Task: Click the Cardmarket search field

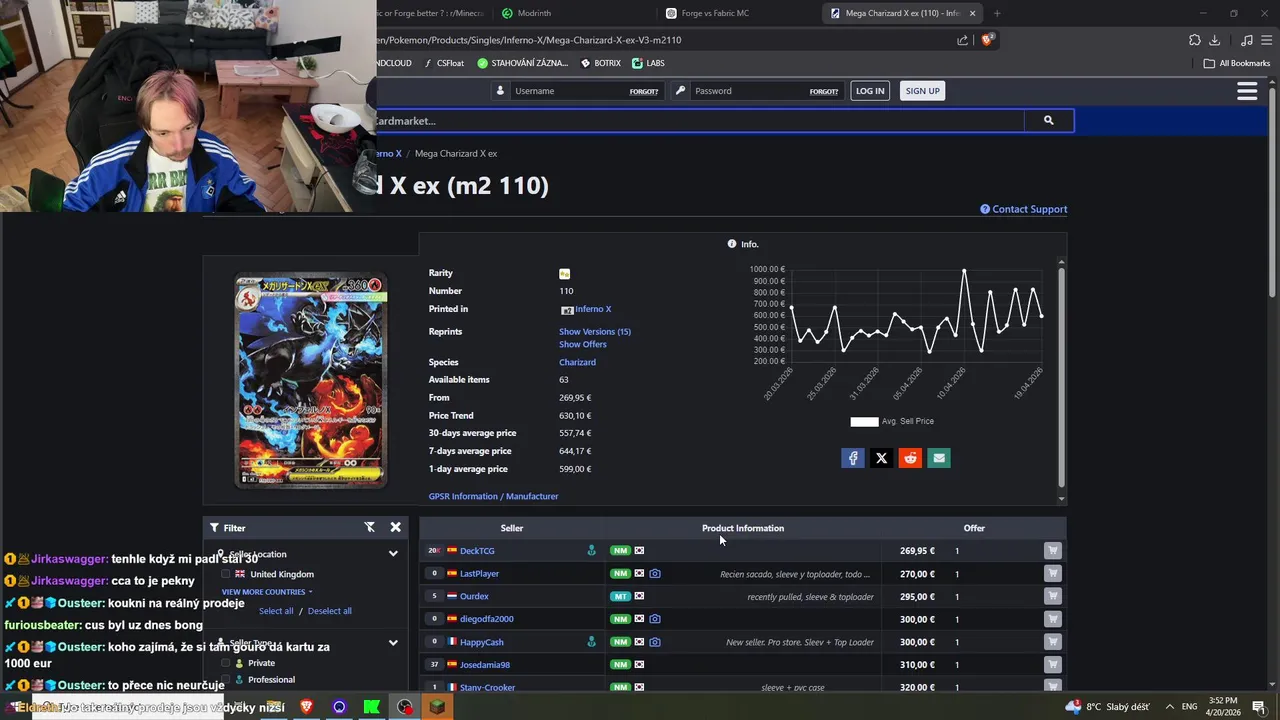Action: pyautogui.click(x=698, y=121)
